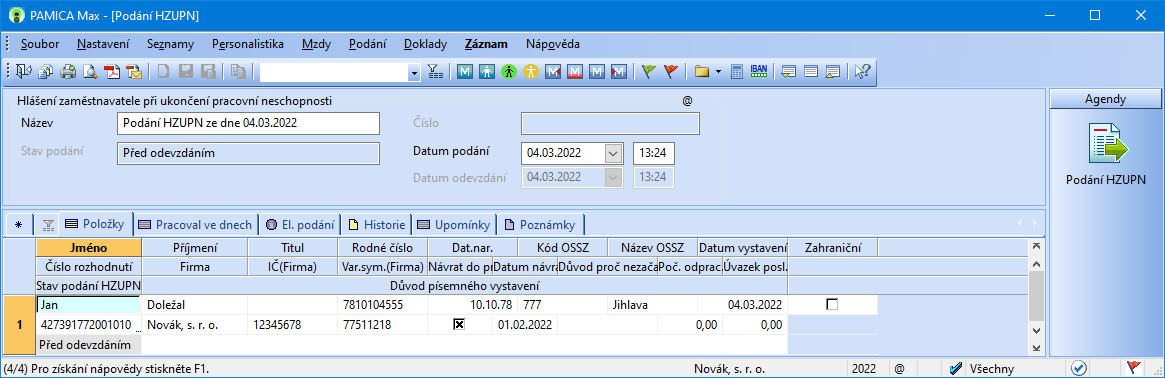This screenshot has height=378, width=1165.
Task: Click the yellow circle person icon
Action: [x=530, y=71]
